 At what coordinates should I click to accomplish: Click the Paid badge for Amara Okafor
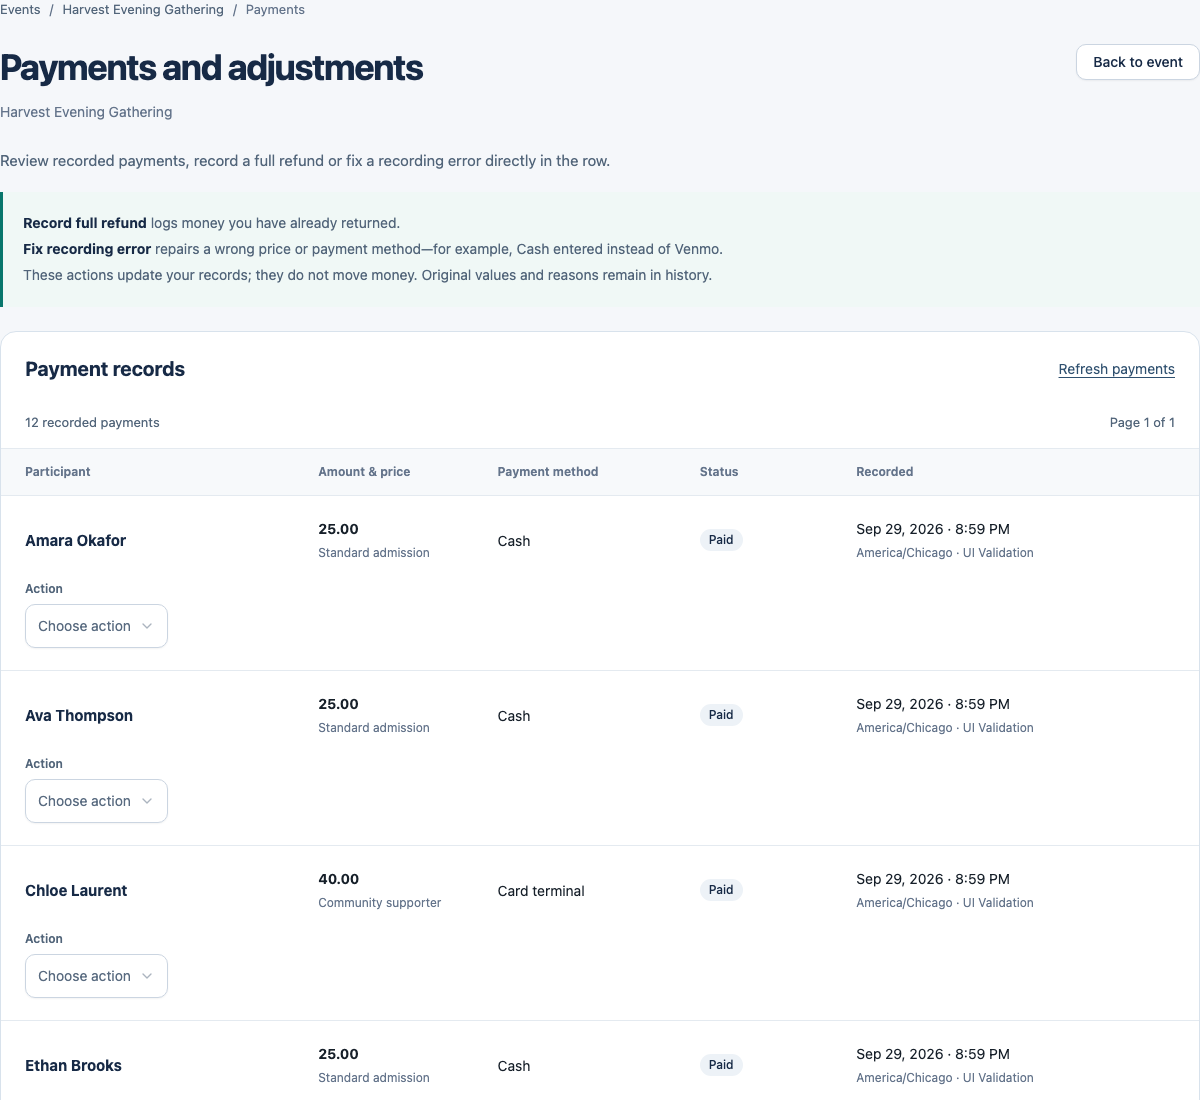[721, 540]
